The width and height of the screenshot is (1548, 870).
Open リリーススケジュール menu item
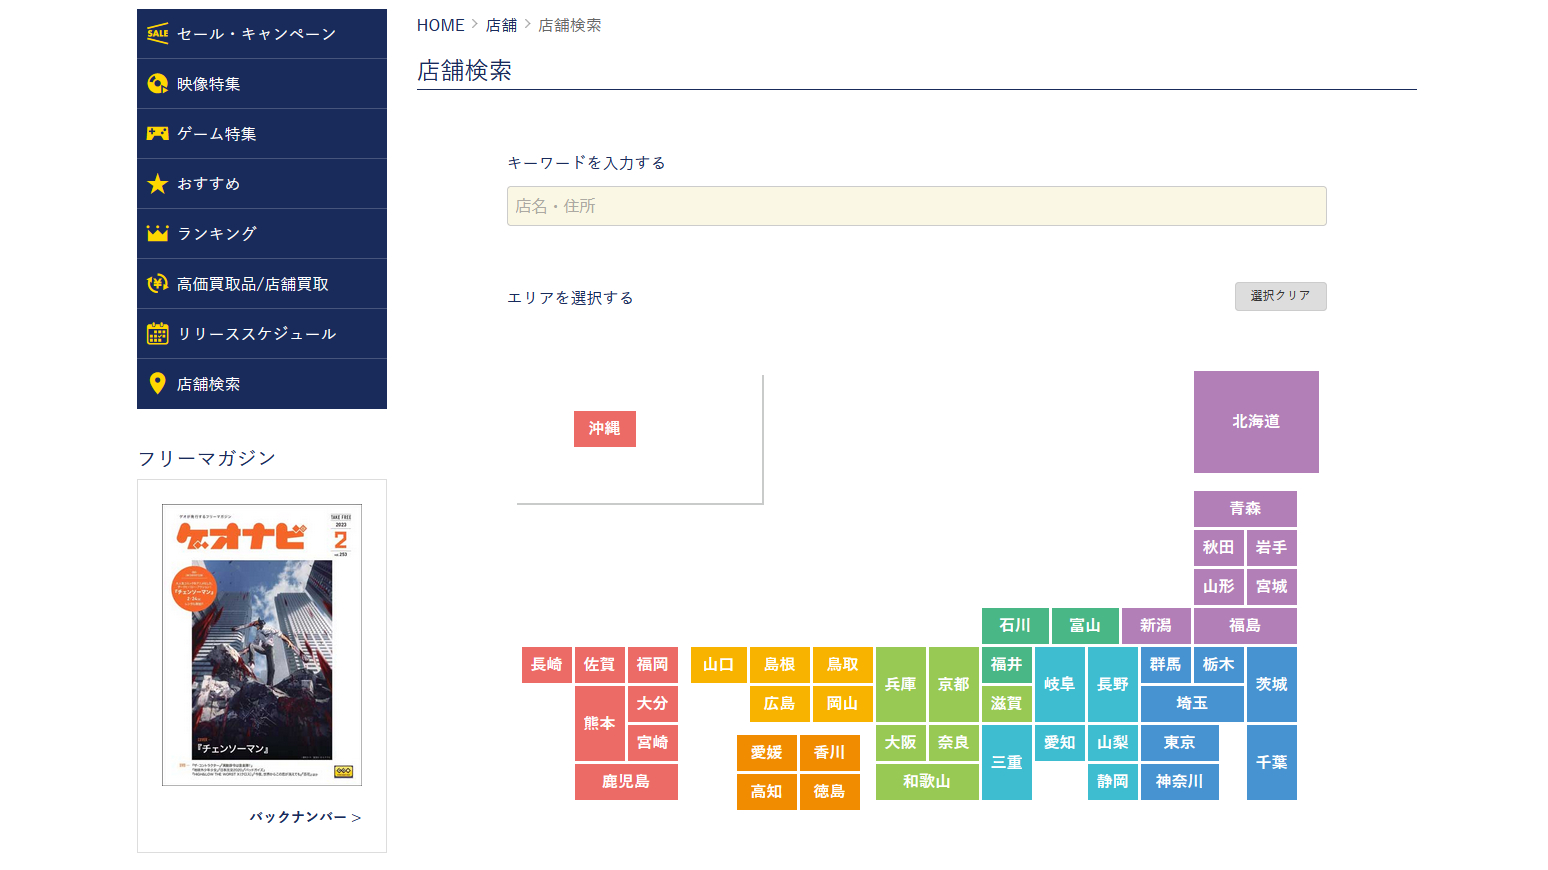click(262, 334)
